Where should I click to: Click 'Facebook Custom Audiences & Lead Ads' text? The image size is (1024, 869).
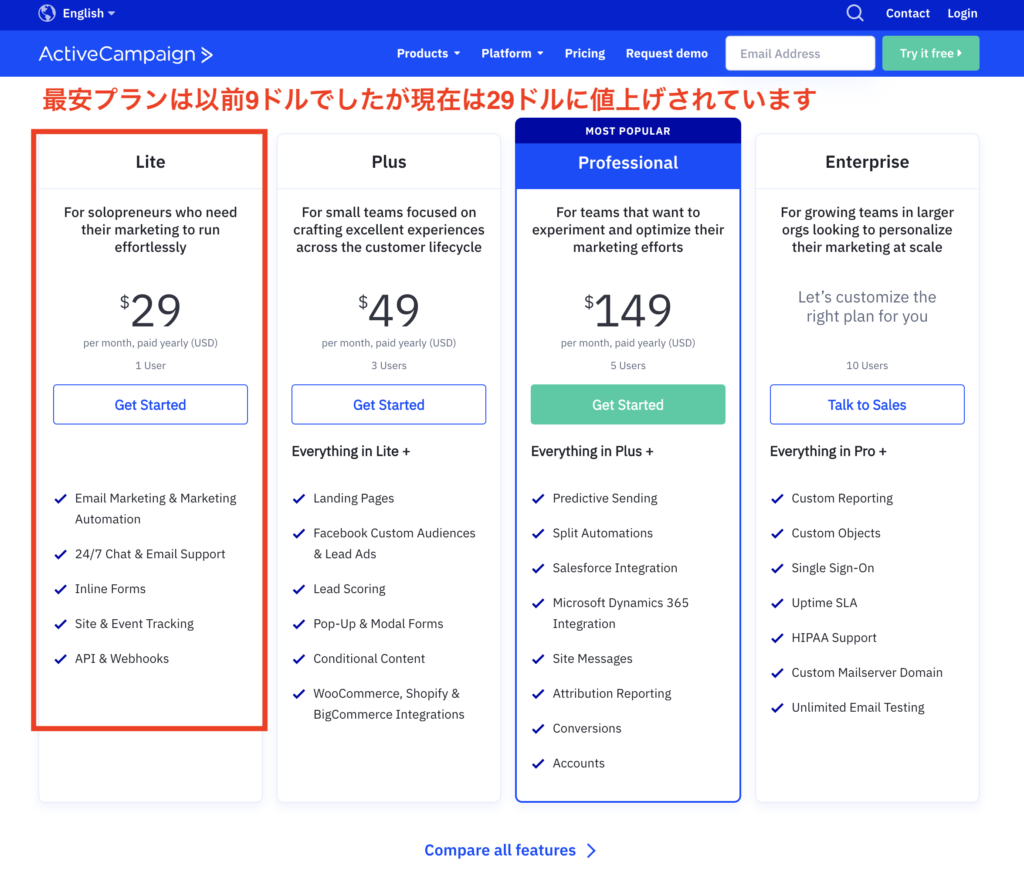[394, 543]
